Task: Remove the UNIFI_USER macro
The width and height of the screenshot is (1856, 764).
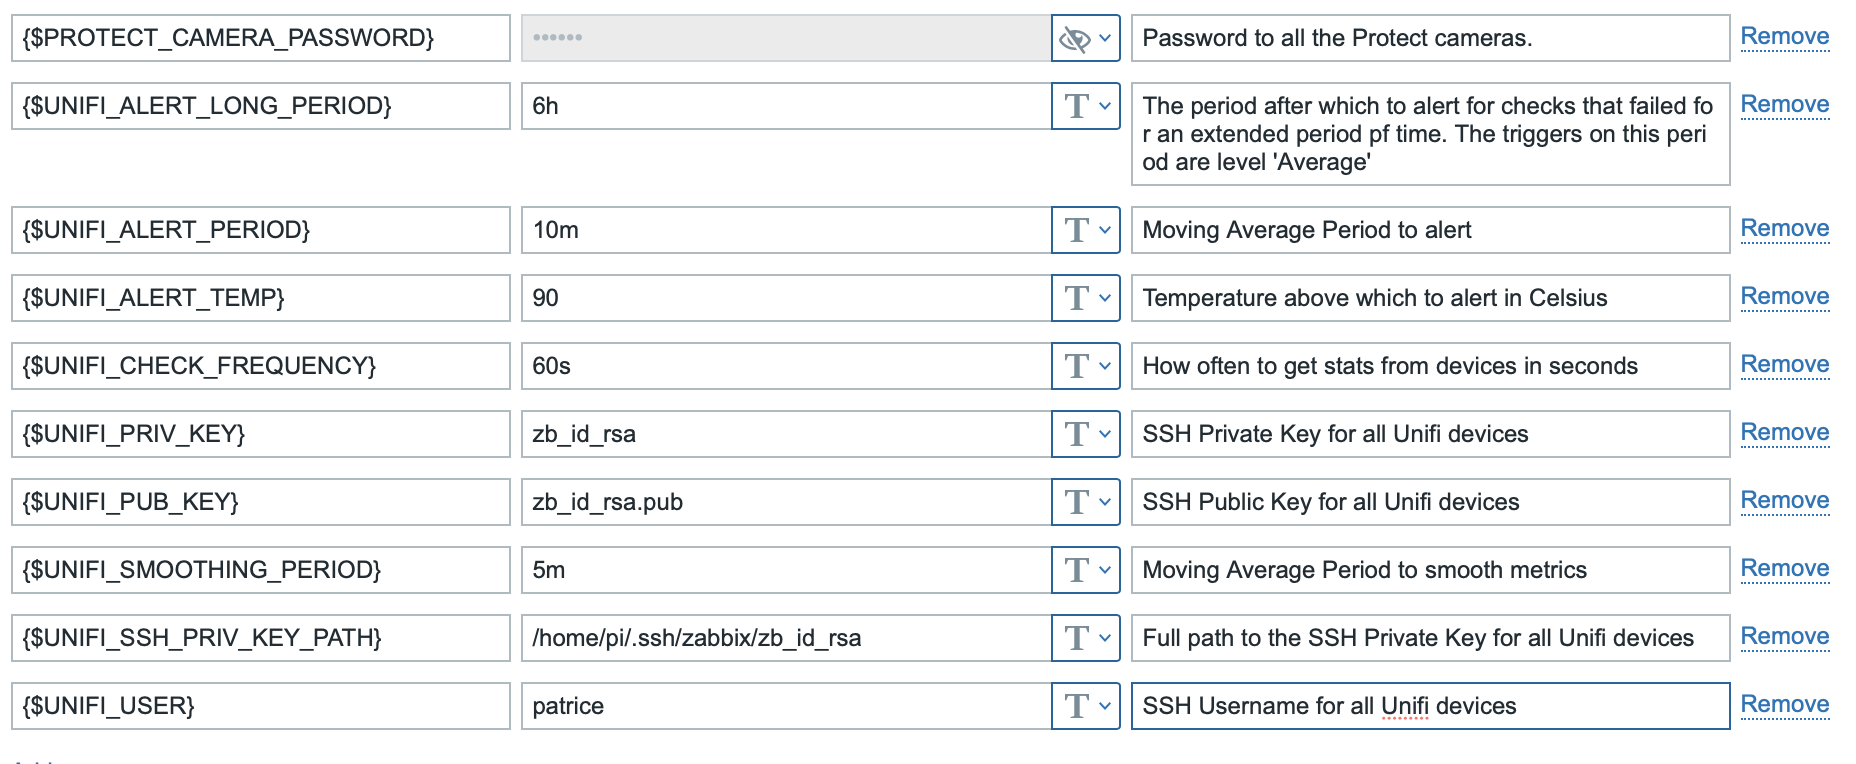Action: (x=1785, y=705)
